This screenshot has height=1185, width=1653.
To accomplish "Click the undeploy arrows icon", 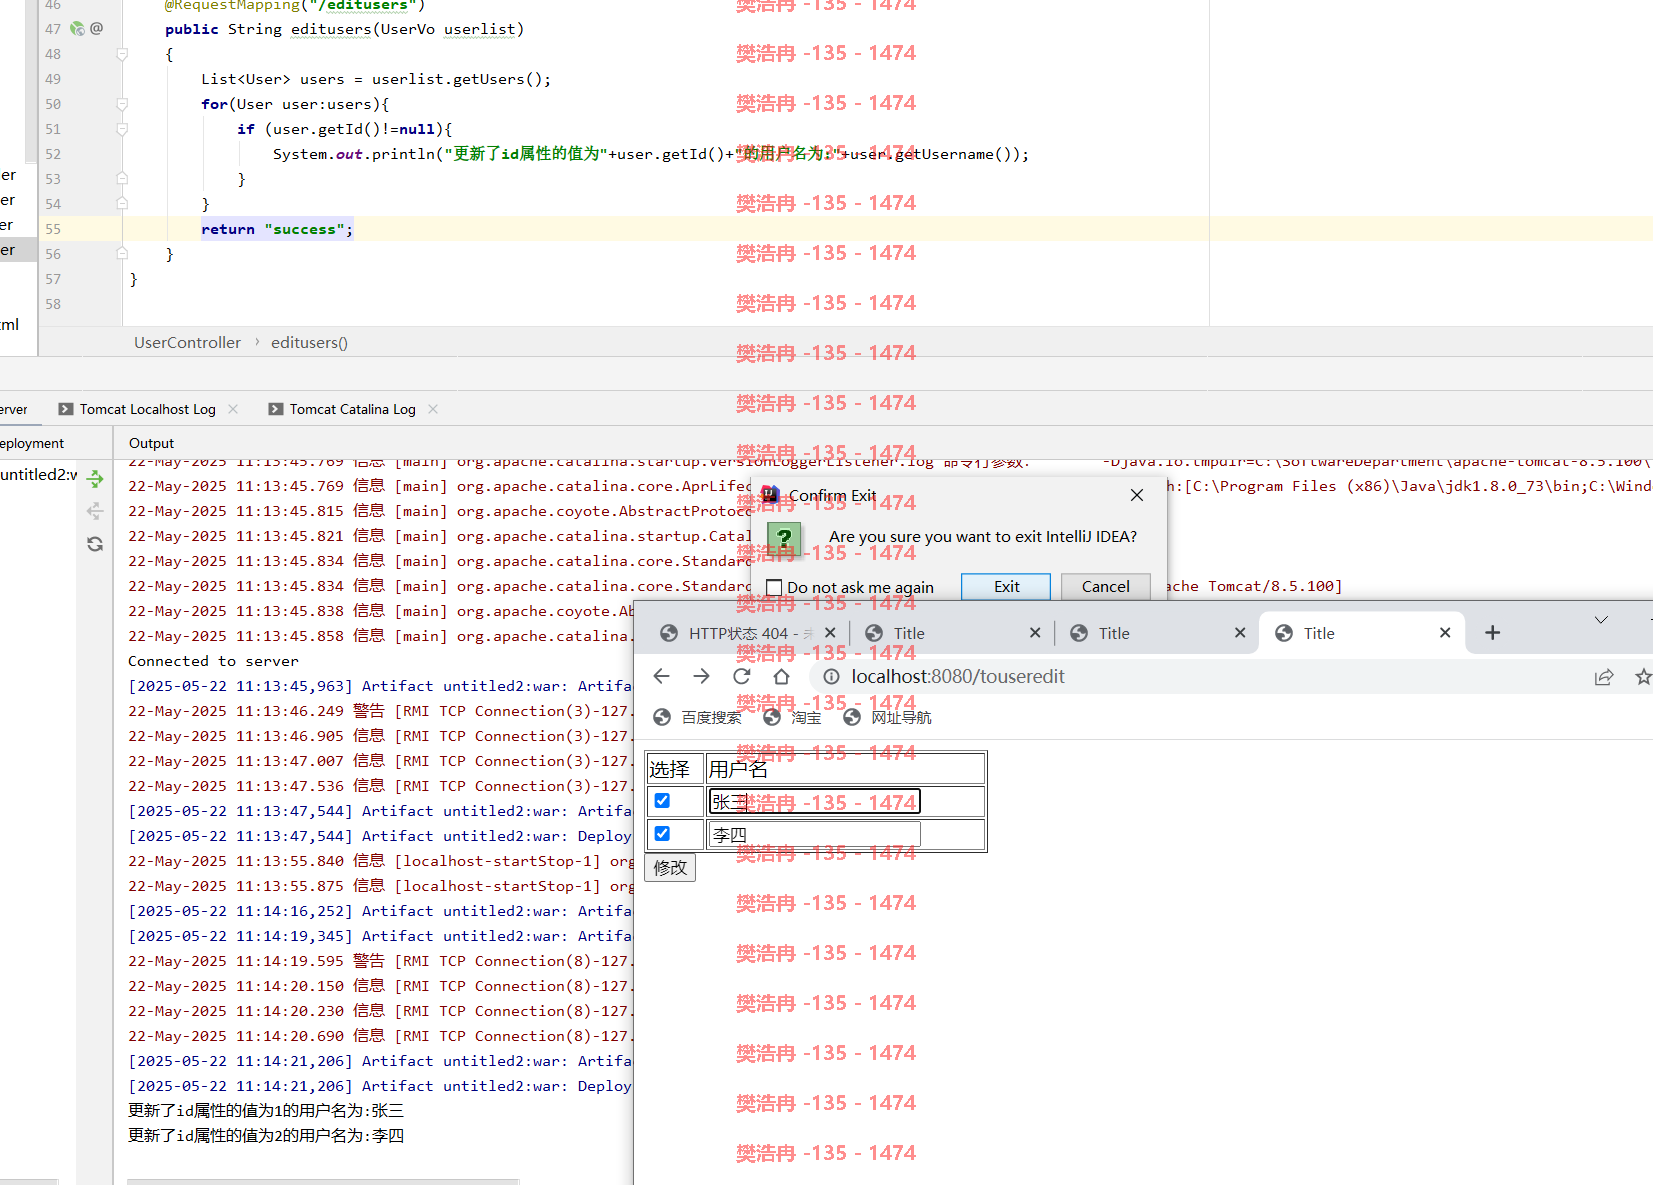I will [x=95, y=511].
